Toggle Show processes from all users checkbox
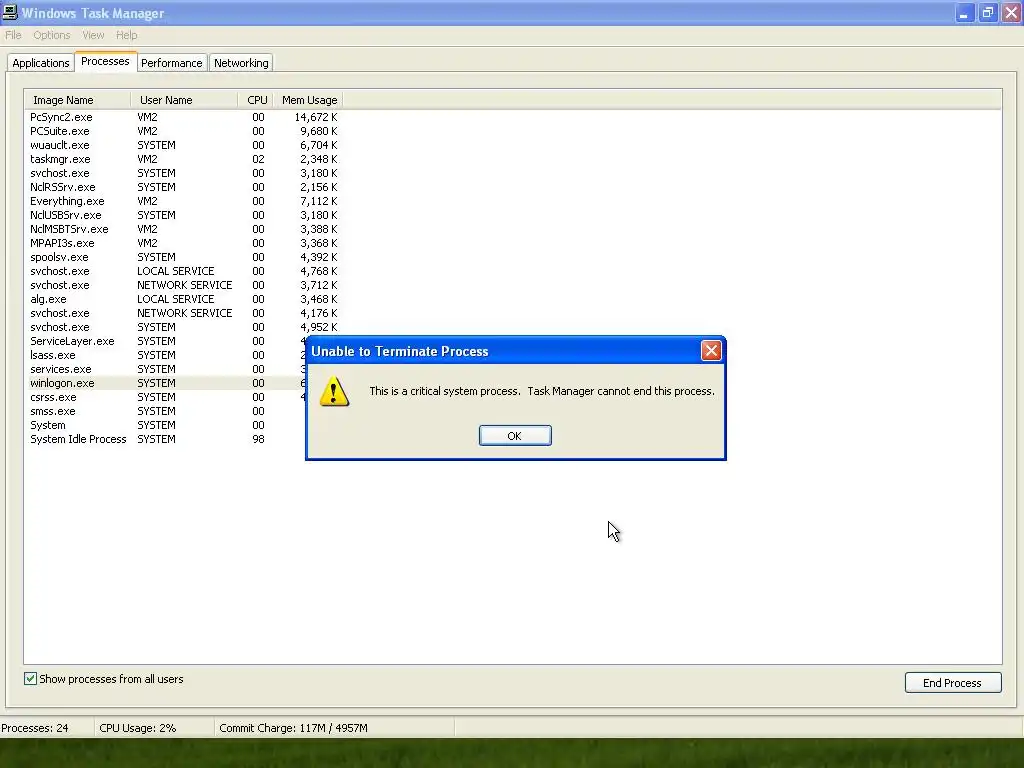Viewport: 1024px width, 768px height. click(x=31, y=679)
